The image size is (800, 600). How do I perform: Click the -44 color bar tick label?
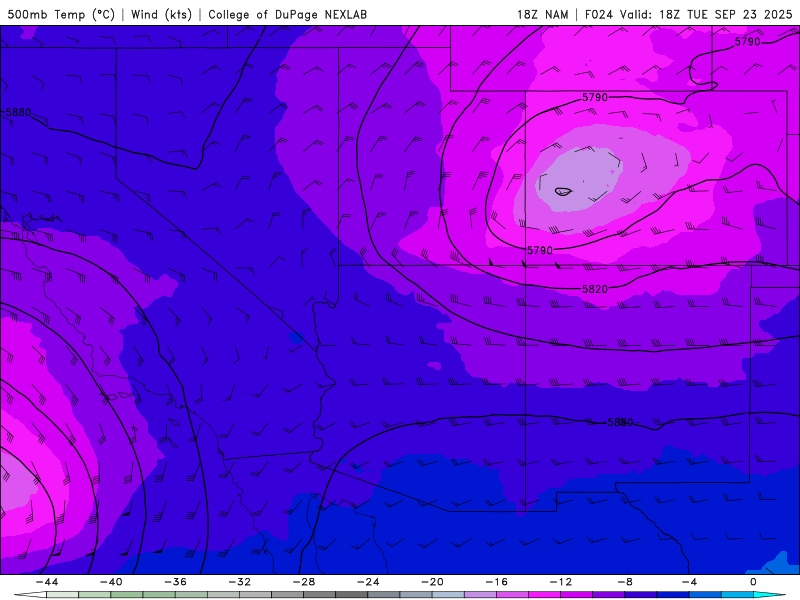click(x=47, y=582)
